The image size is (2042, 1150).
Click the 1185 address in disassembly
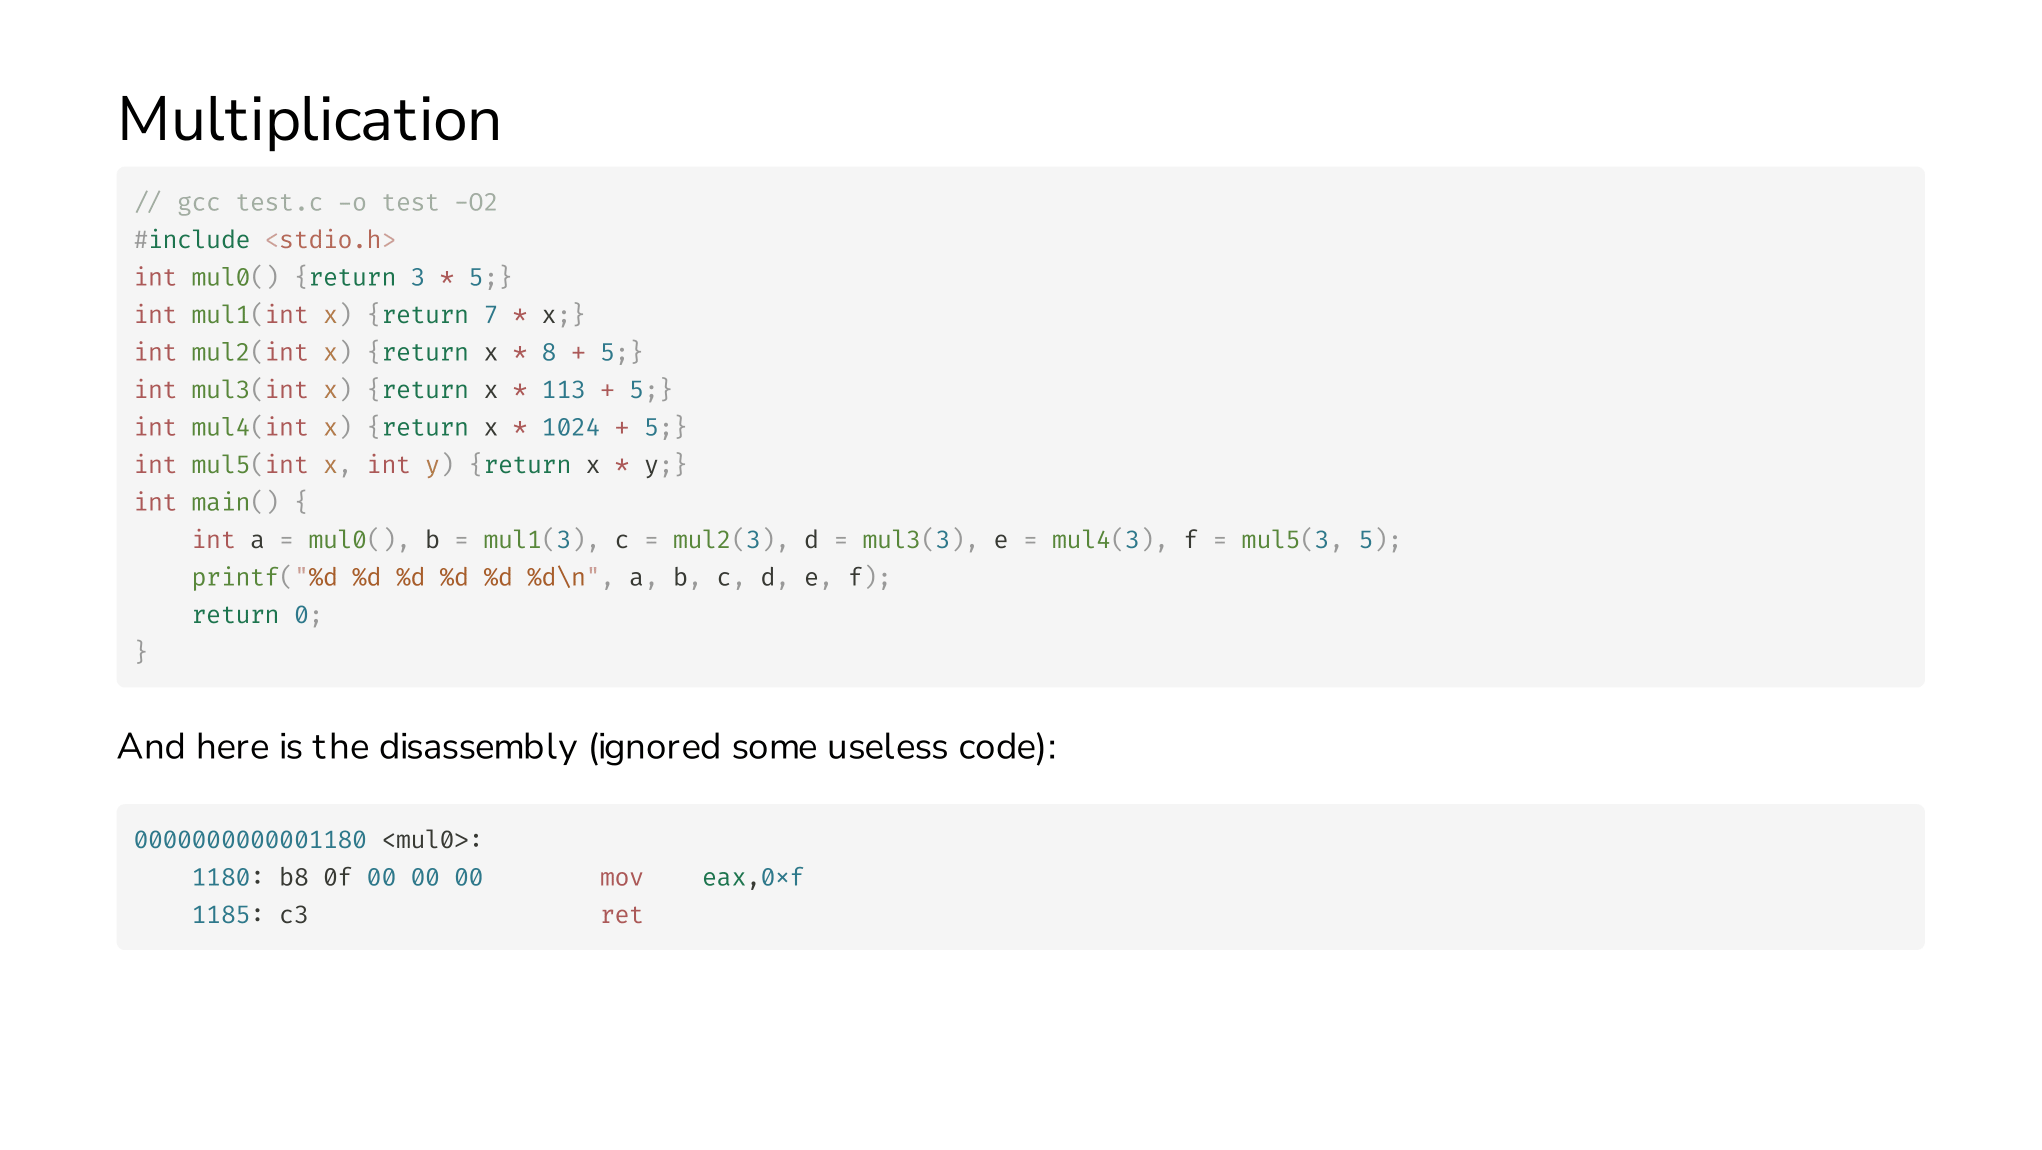coord(220,915)
